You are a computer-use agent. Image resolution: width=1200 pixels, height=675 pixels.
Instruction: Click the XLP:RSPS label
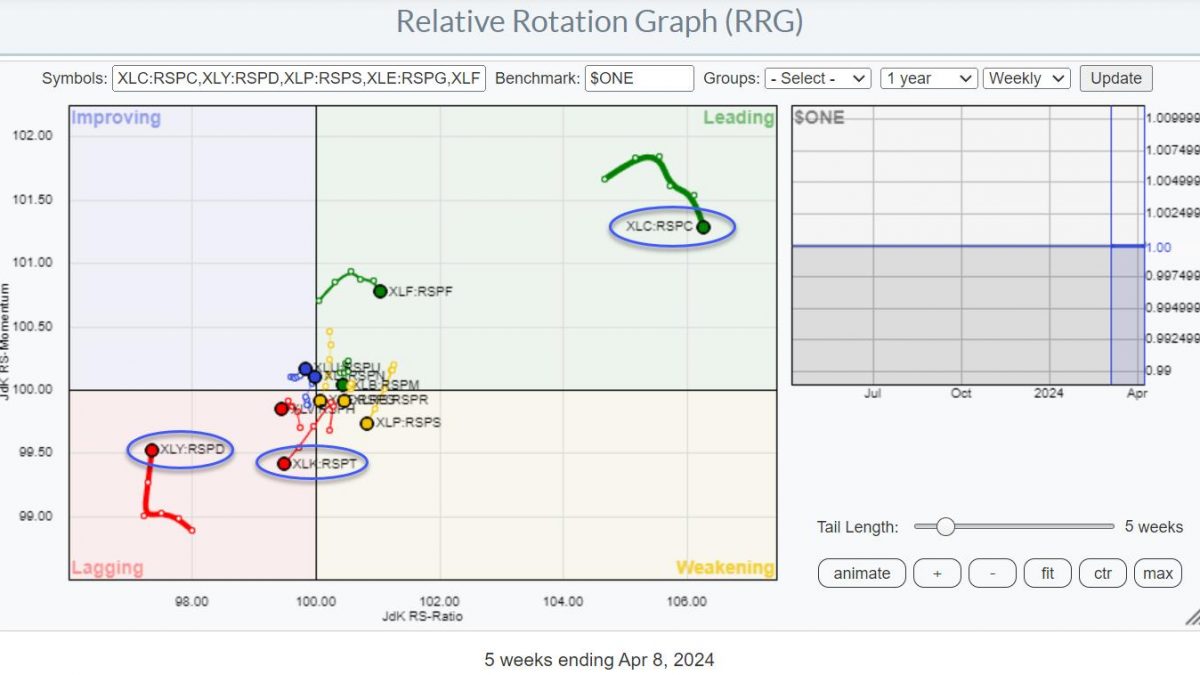pyautogui.click(x=408, y=423)
